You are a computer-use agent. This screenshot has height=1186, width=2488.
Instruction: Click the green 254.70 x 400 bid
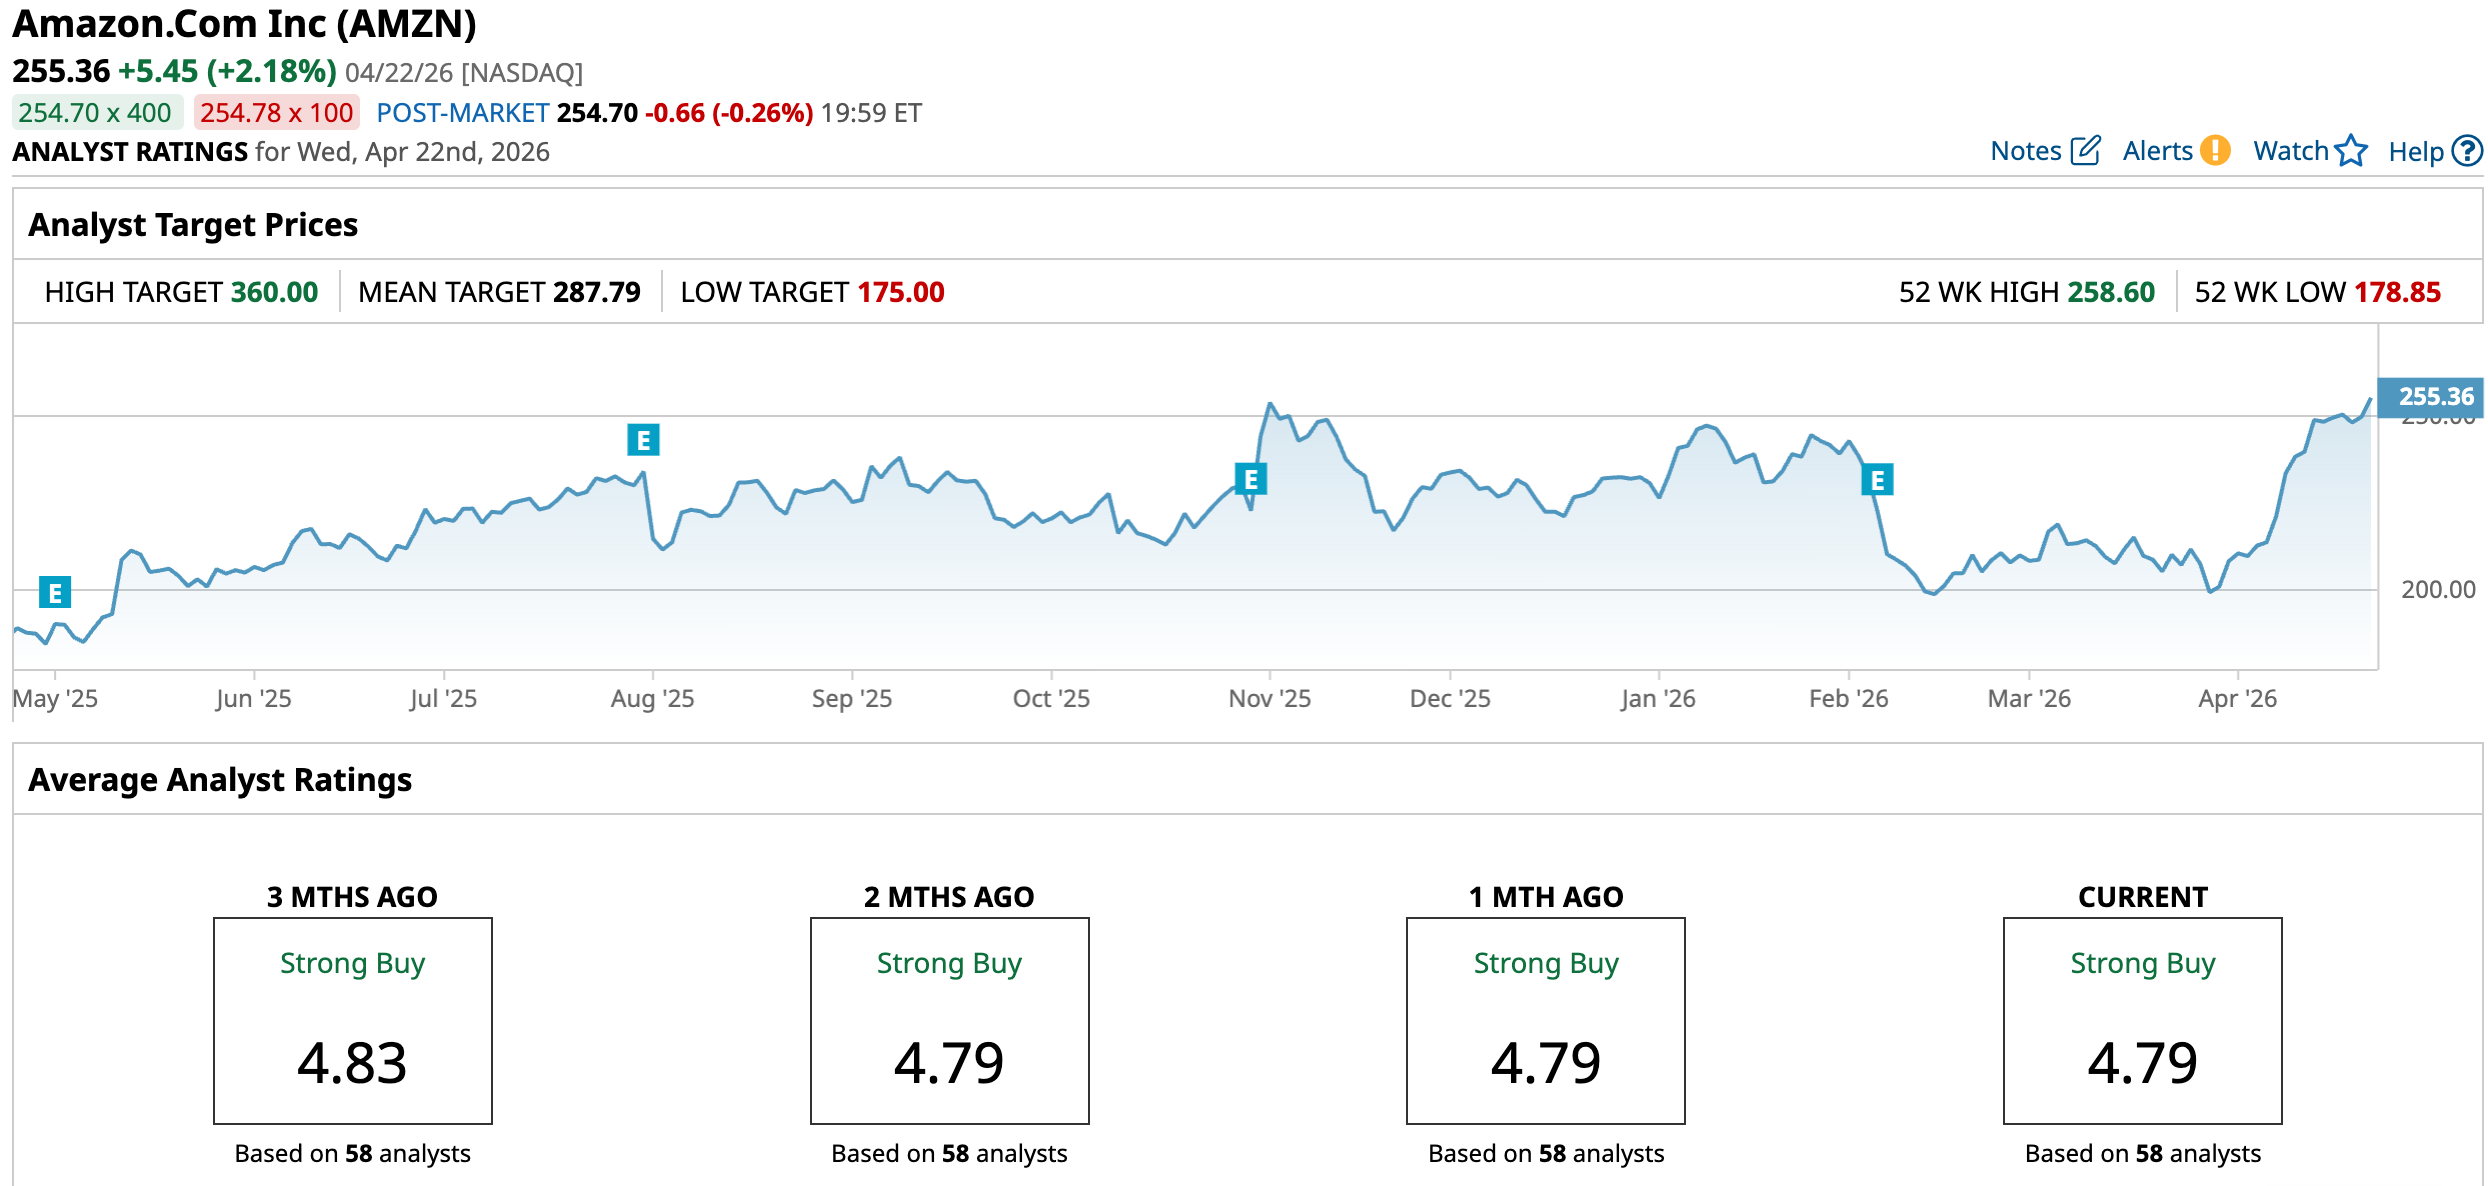tap(96, 113)
